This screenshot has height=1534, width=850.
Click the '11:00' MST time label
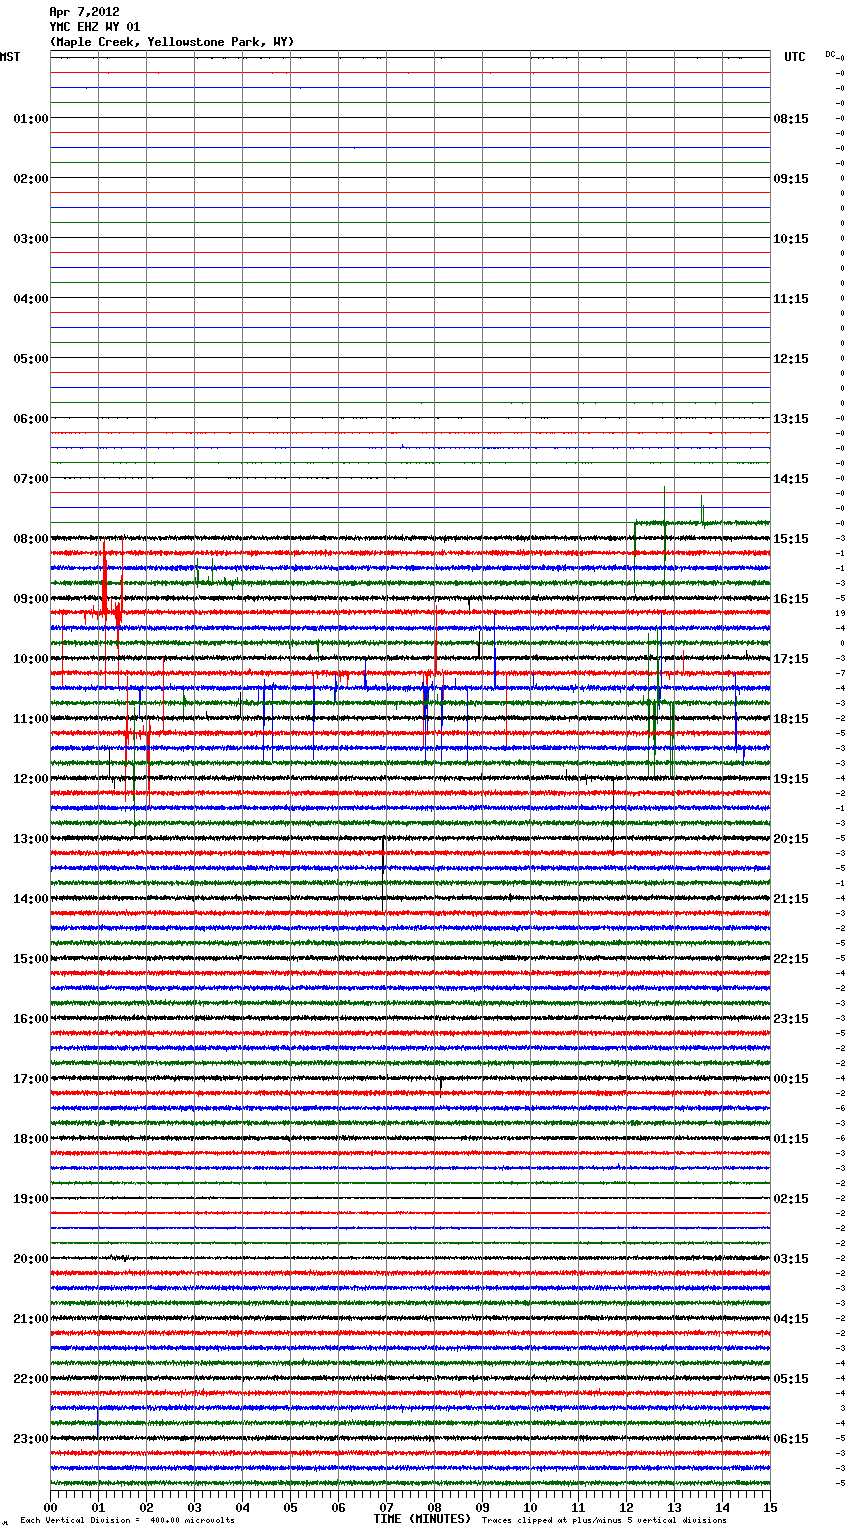(31, 719)
